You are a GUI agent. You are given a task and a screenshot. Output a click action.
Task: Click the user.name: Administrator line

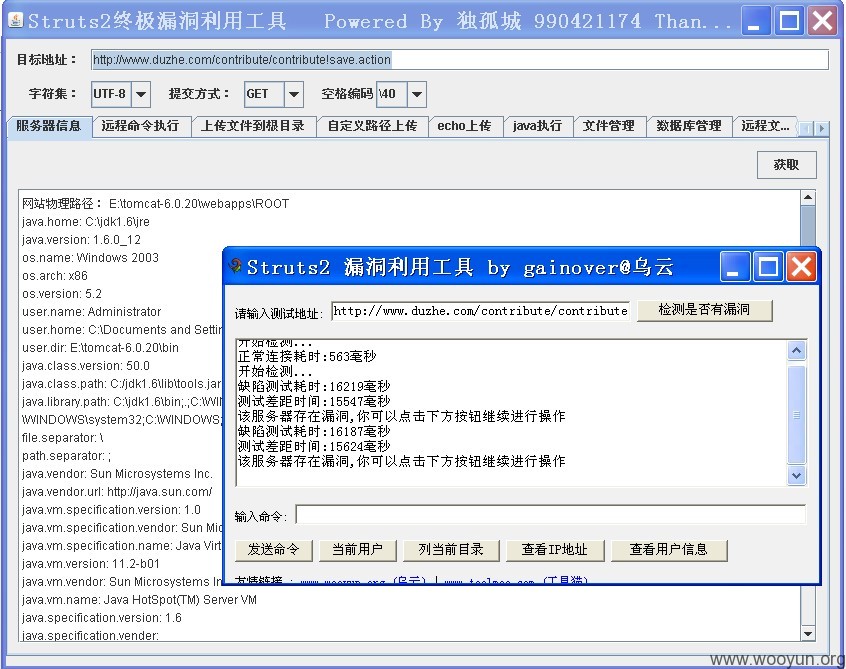[x=92, y=312]
